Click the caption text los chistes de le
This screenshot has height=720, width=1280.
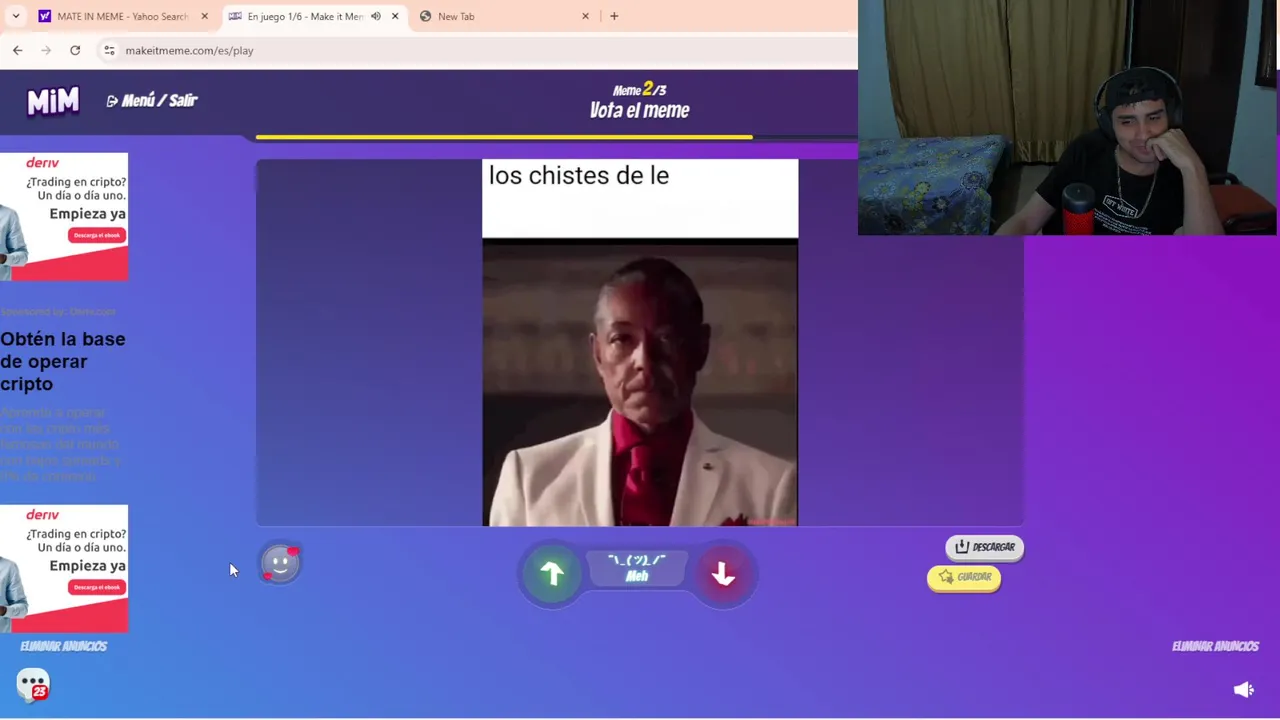(x=579, y=176)
